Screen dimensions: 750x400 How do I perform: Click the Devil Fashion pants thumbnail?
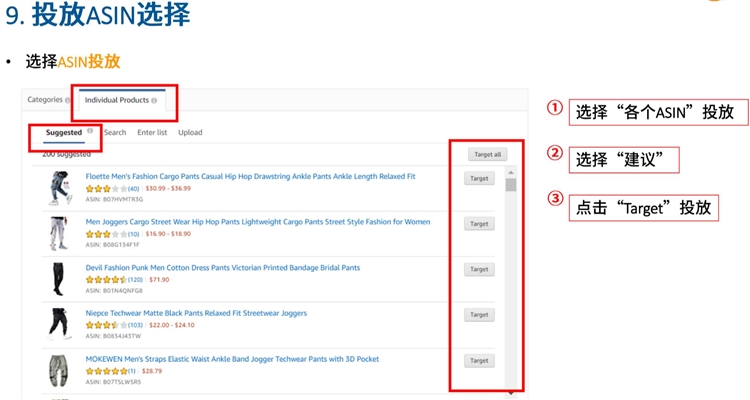point(58,279)
